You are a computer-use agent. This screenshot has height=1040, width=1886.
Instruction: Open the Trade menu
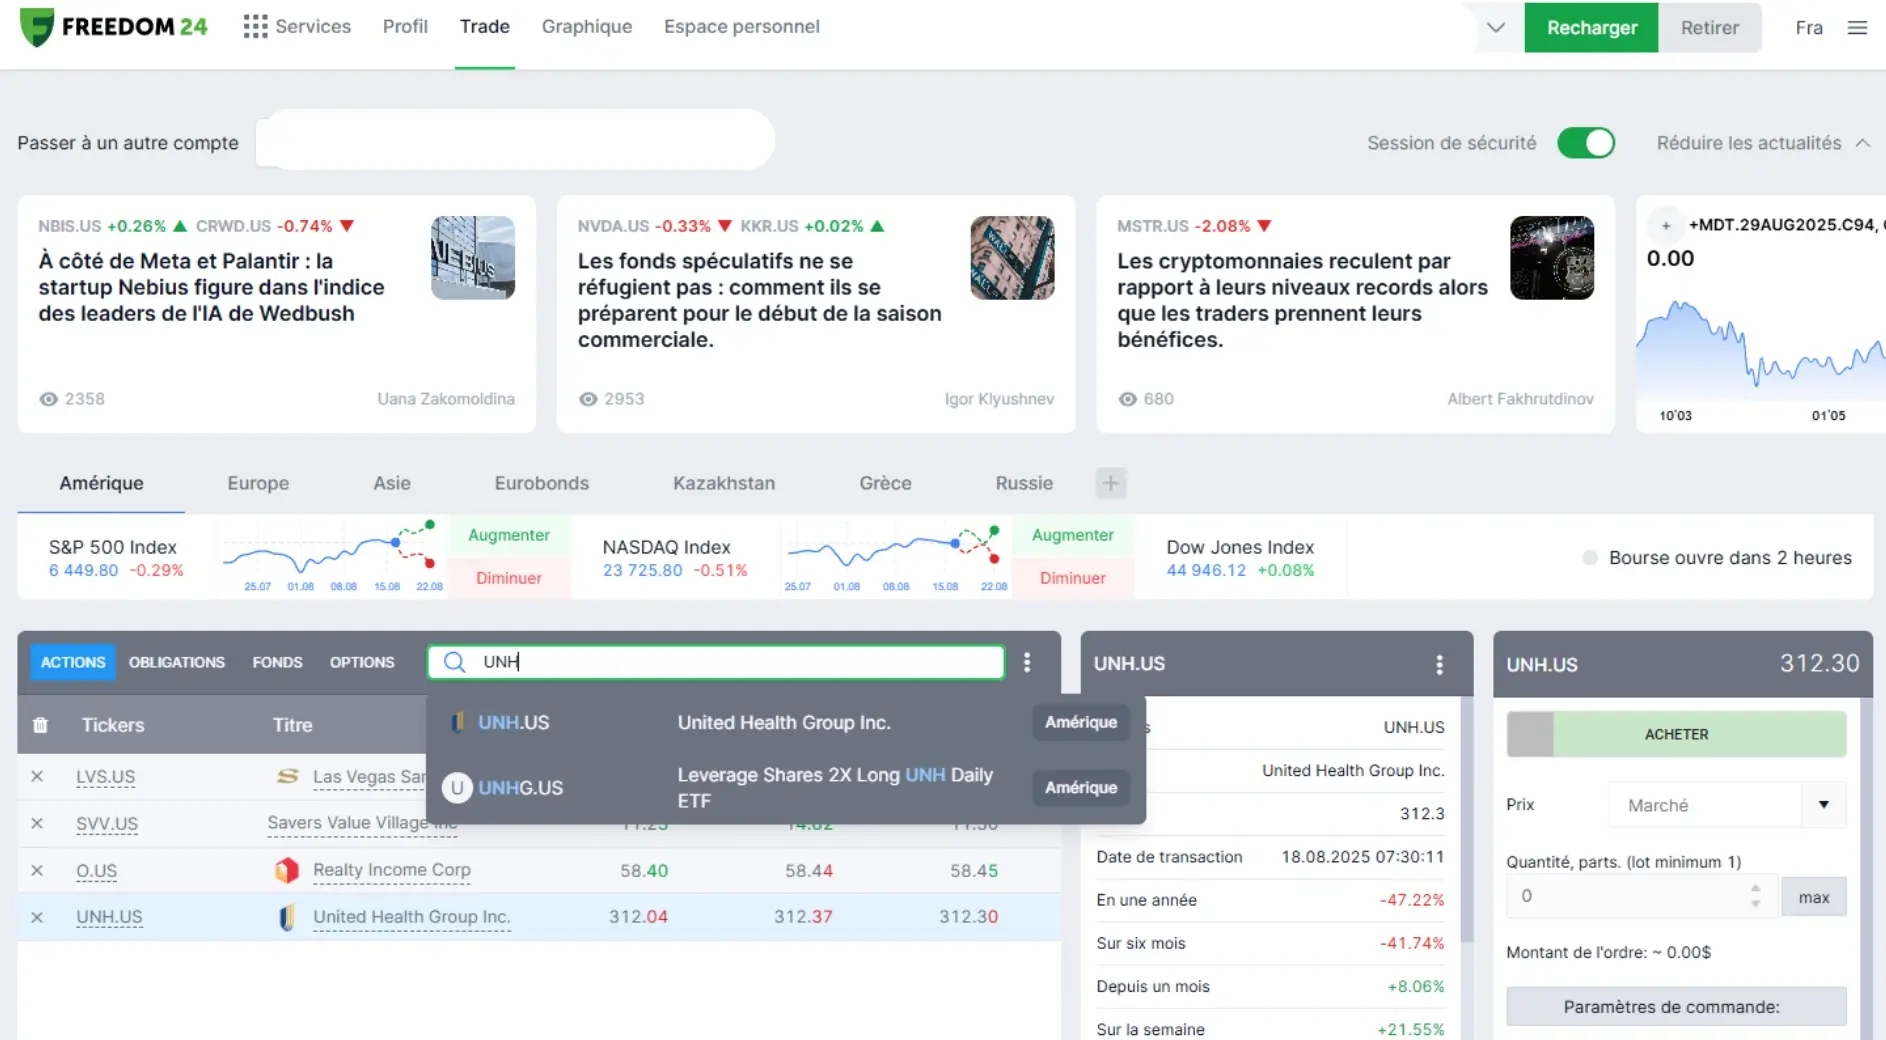[485, 27]
